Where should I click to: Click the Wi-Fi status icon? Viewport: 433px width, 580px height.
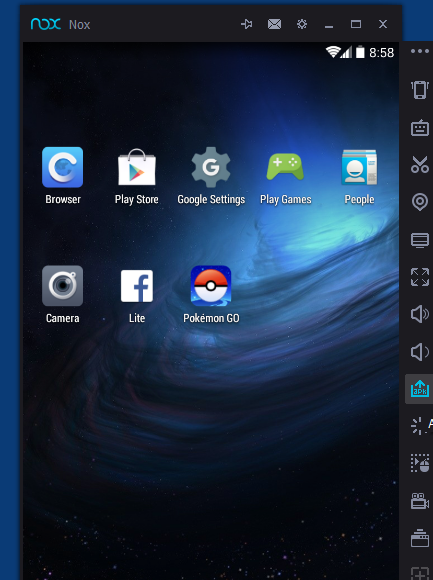(333, 52)
